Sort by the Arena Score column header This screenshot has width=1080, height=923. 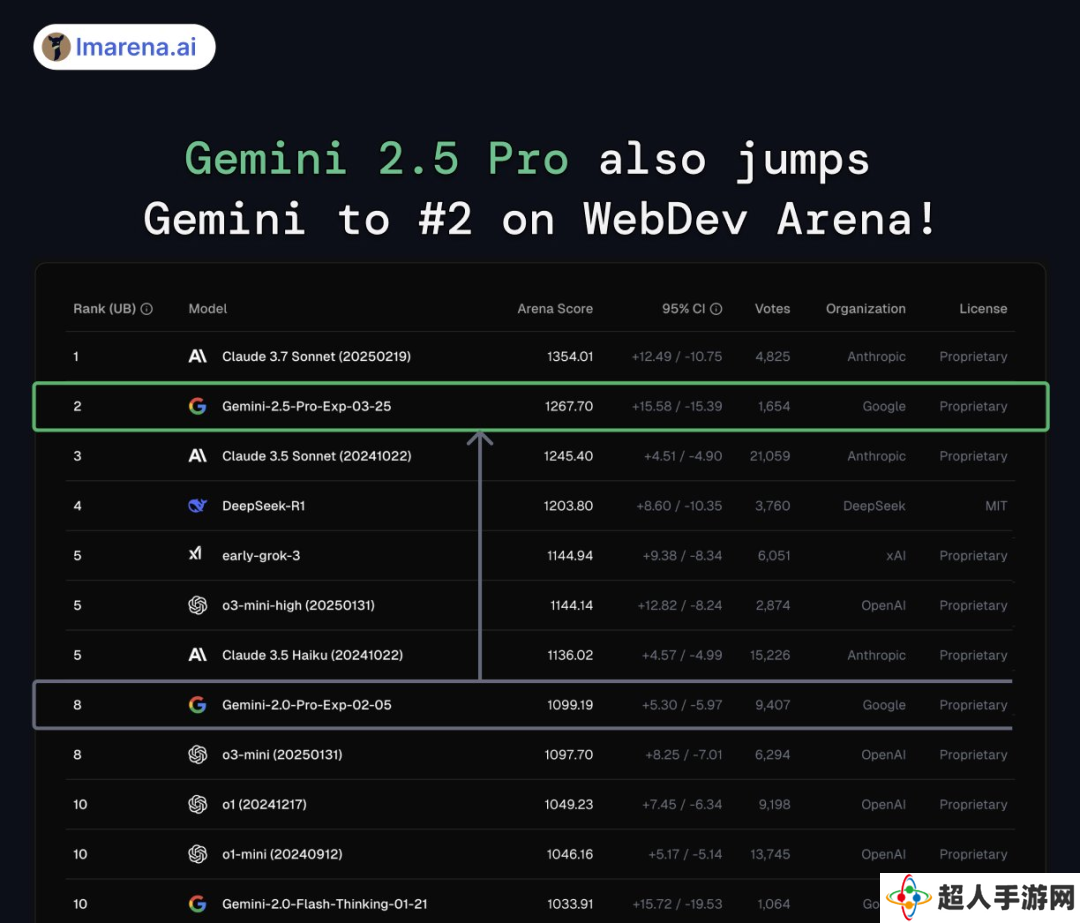click(x=555, y=309)
